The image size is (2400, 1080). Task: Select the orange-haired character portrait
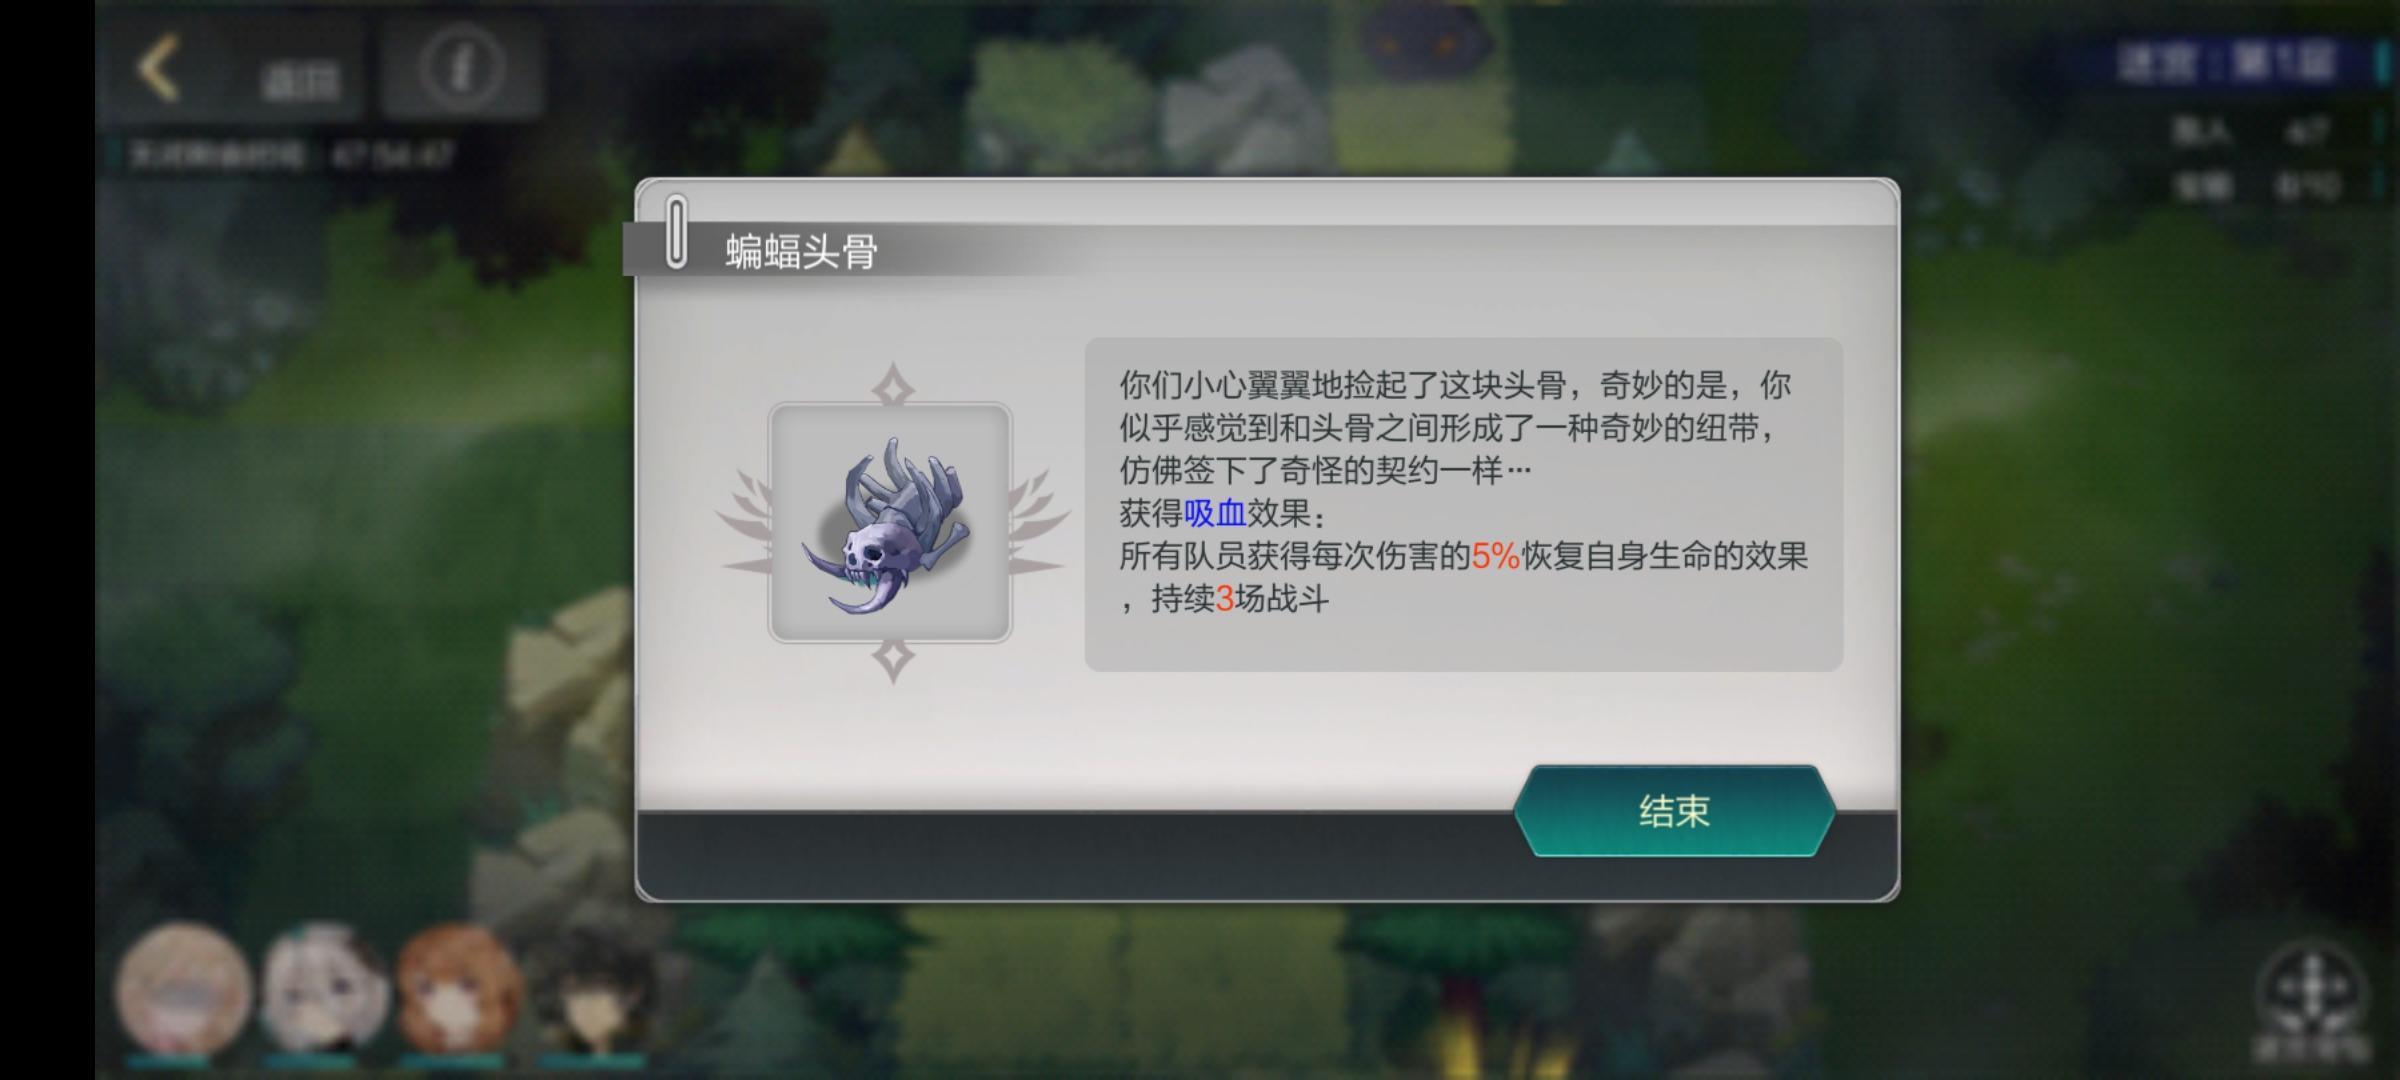pos(458,988)
